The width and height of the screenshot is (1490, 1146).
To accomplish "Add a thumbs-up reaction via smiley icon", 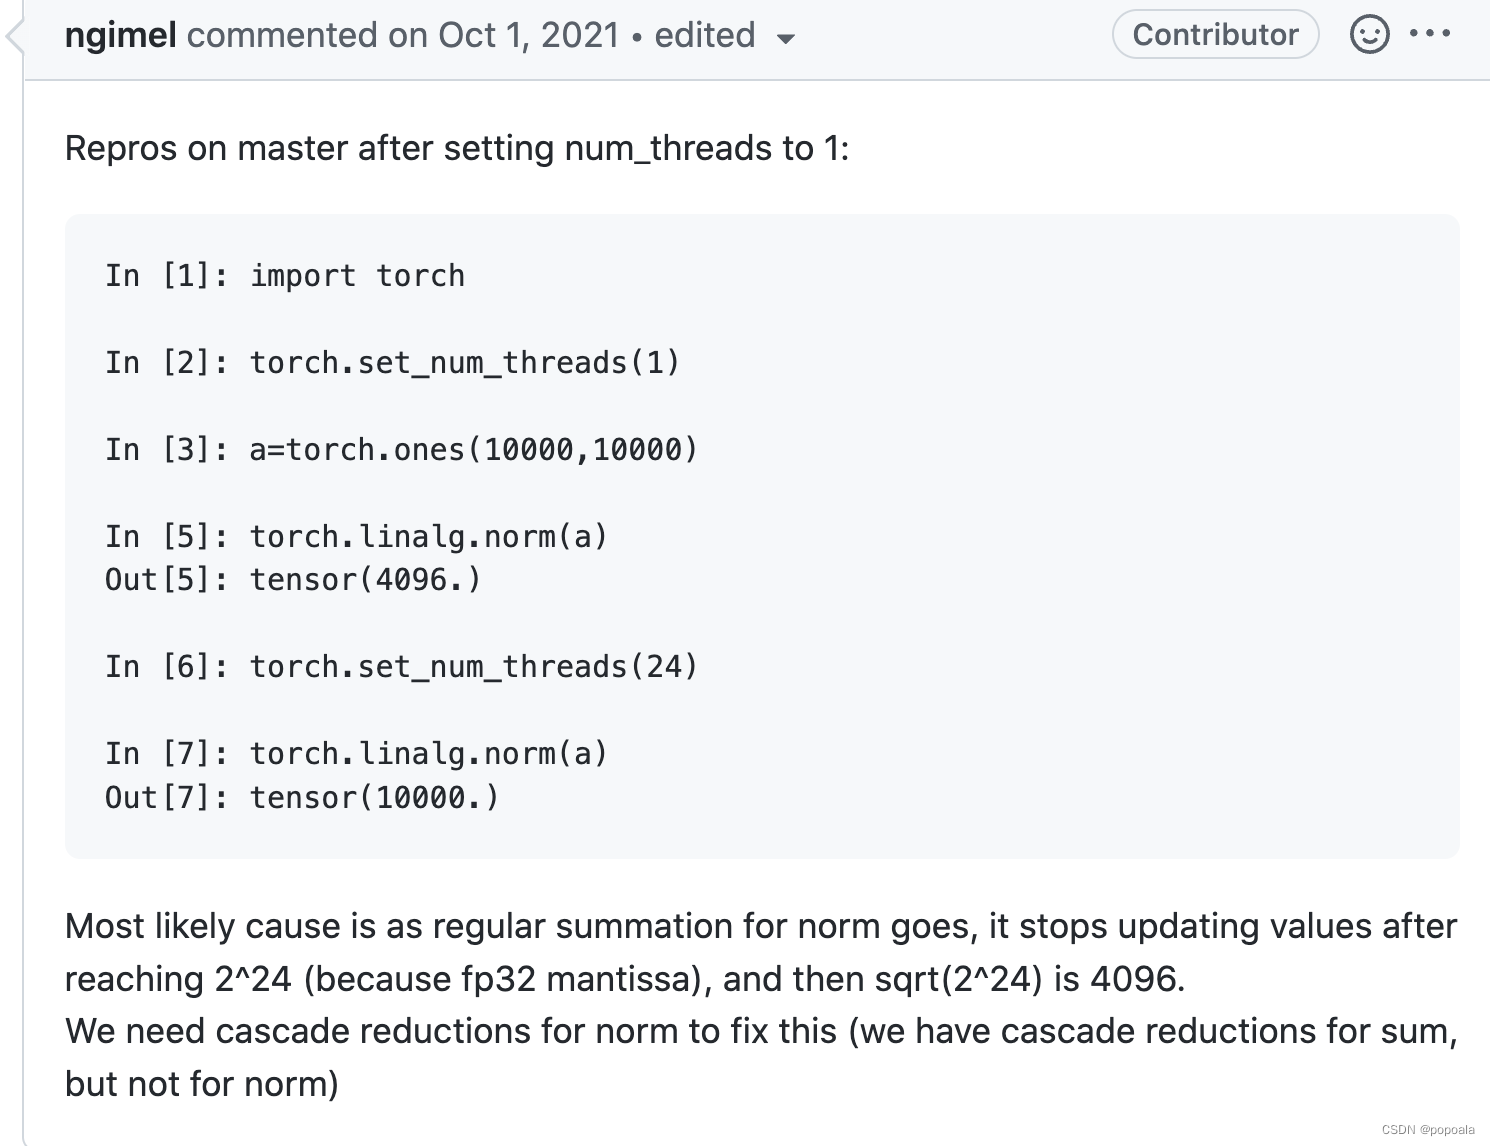I will 1368,33.
